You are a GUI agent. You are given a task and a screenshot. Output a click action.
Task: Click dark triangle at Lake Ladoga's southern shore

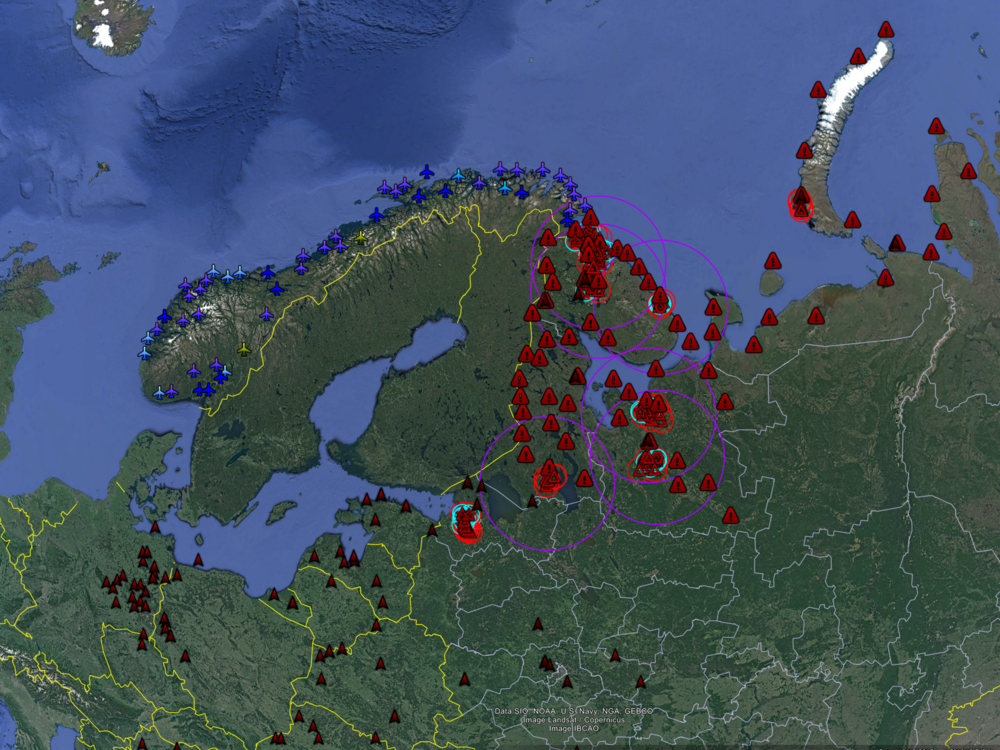click(x=532, y=502)
